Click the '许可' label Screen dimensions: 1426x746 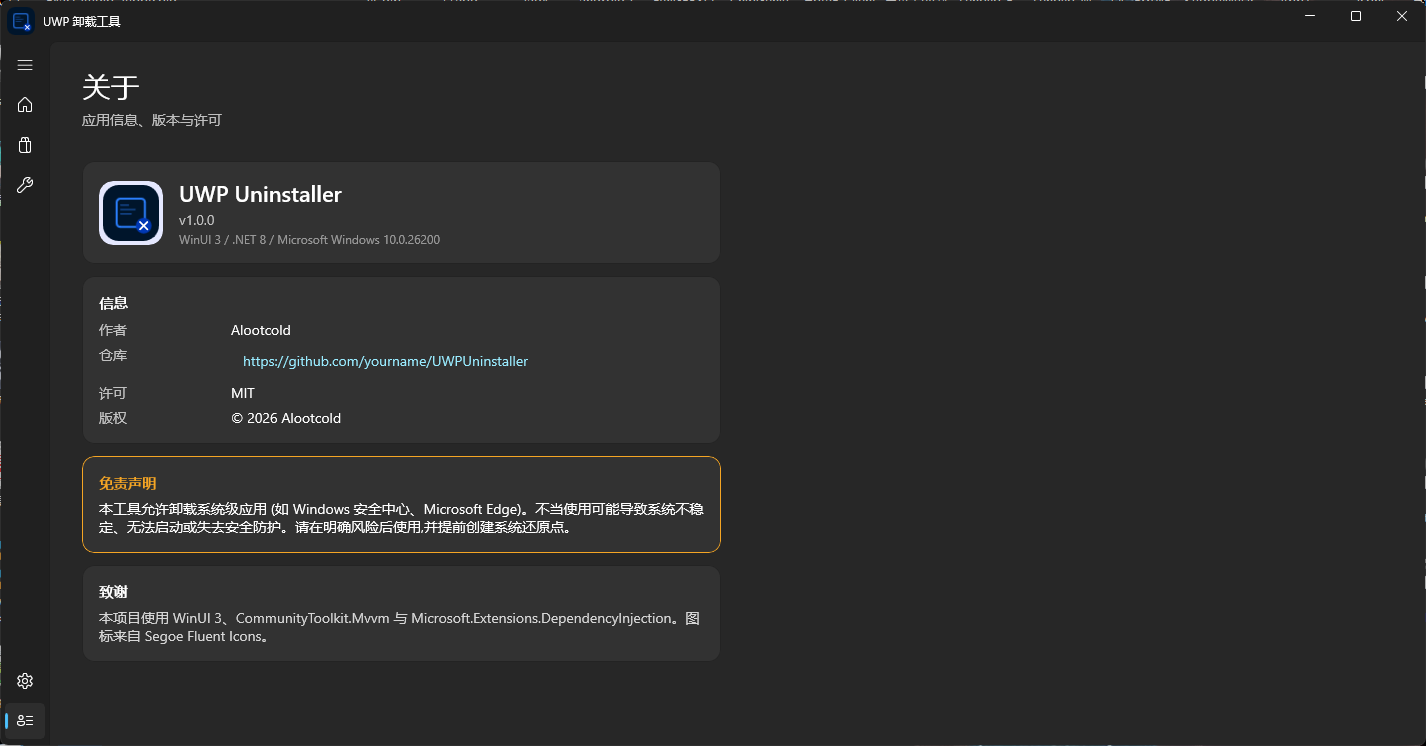(x=113, y=393)
